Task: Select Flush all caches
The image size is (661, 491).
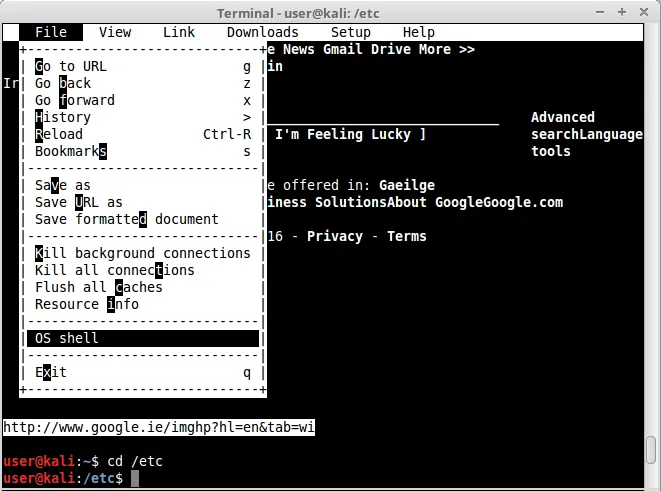Action: [143, 287]
